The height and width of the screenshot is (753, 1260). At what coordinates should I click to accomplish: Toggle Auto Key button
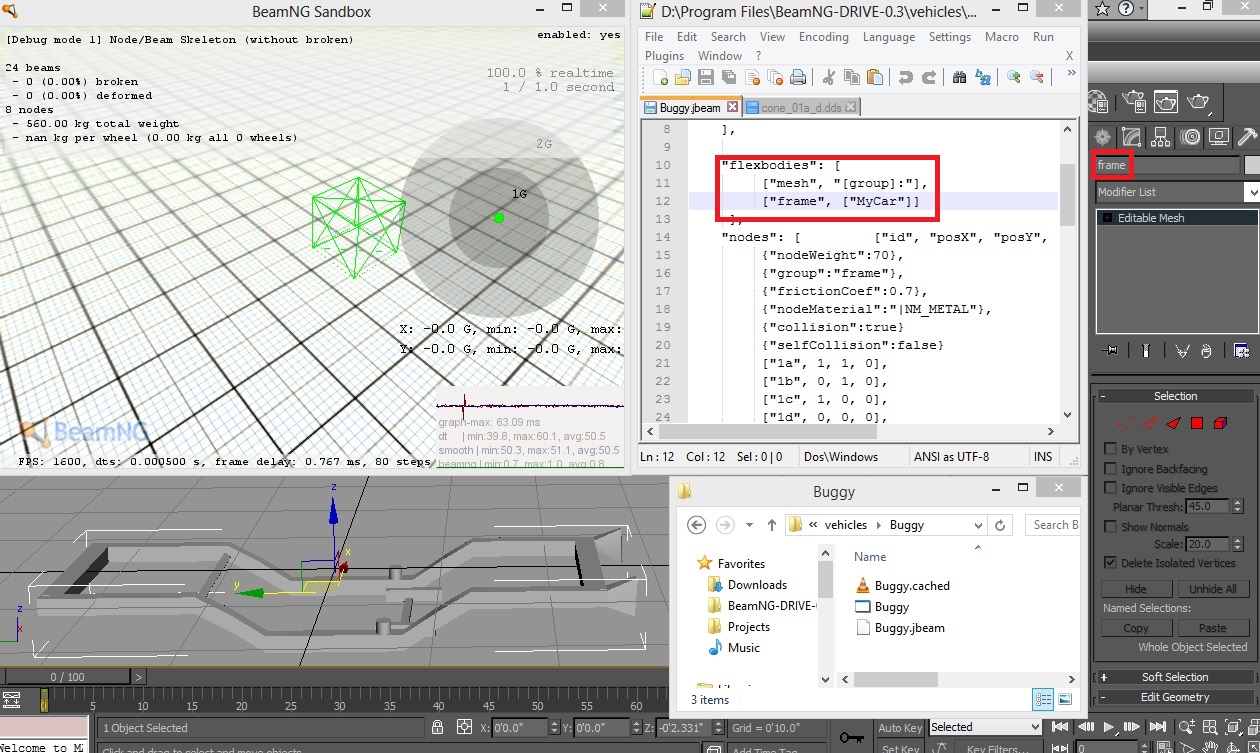coord(900,728)
